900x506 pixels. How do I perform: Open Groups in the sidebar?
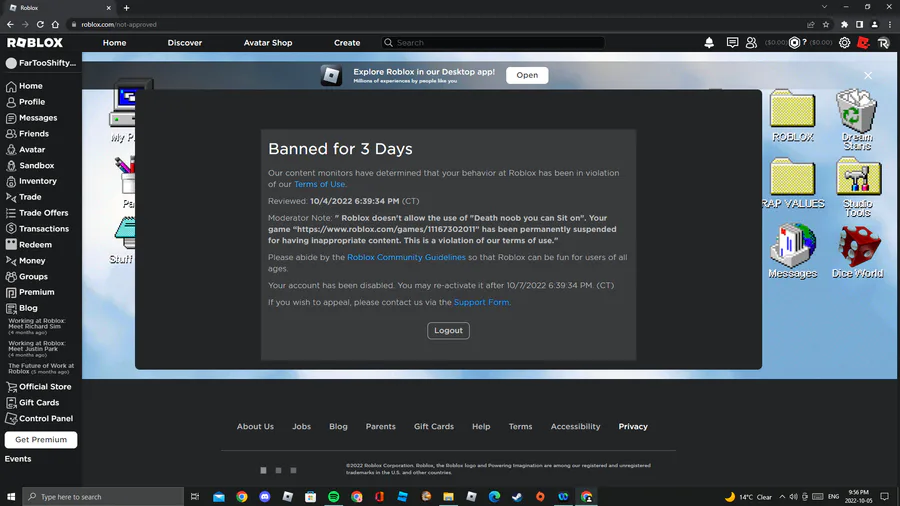point(26,277)
